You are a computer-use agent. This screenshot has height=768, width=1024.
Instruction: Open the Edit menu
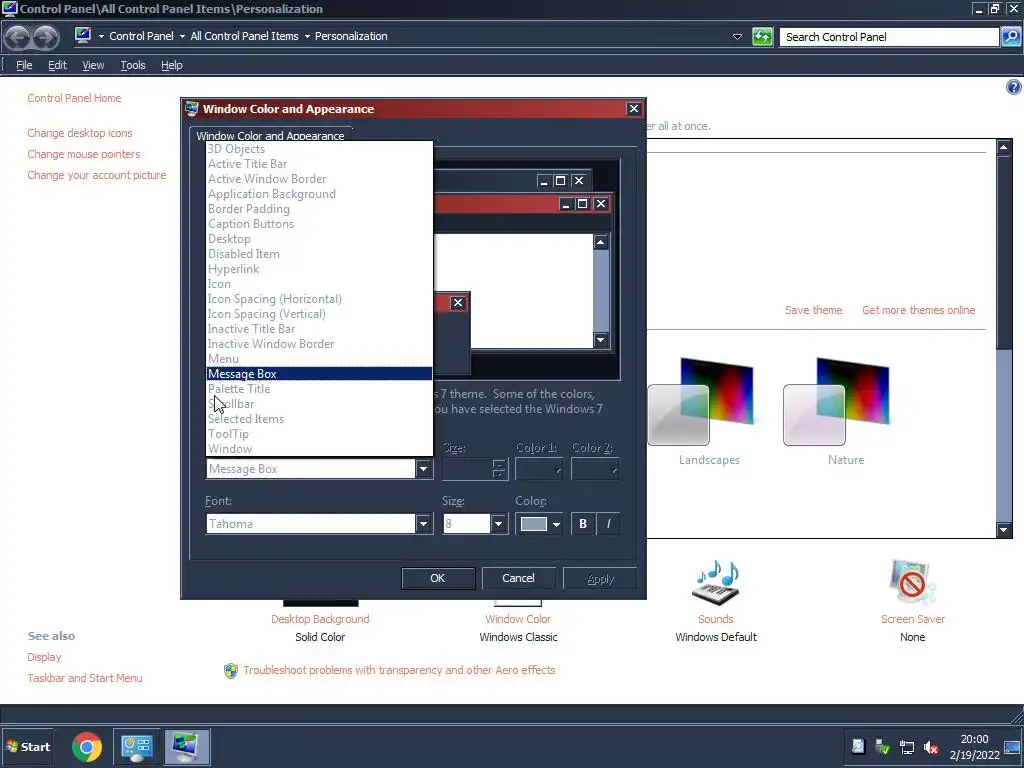[57, 65]
